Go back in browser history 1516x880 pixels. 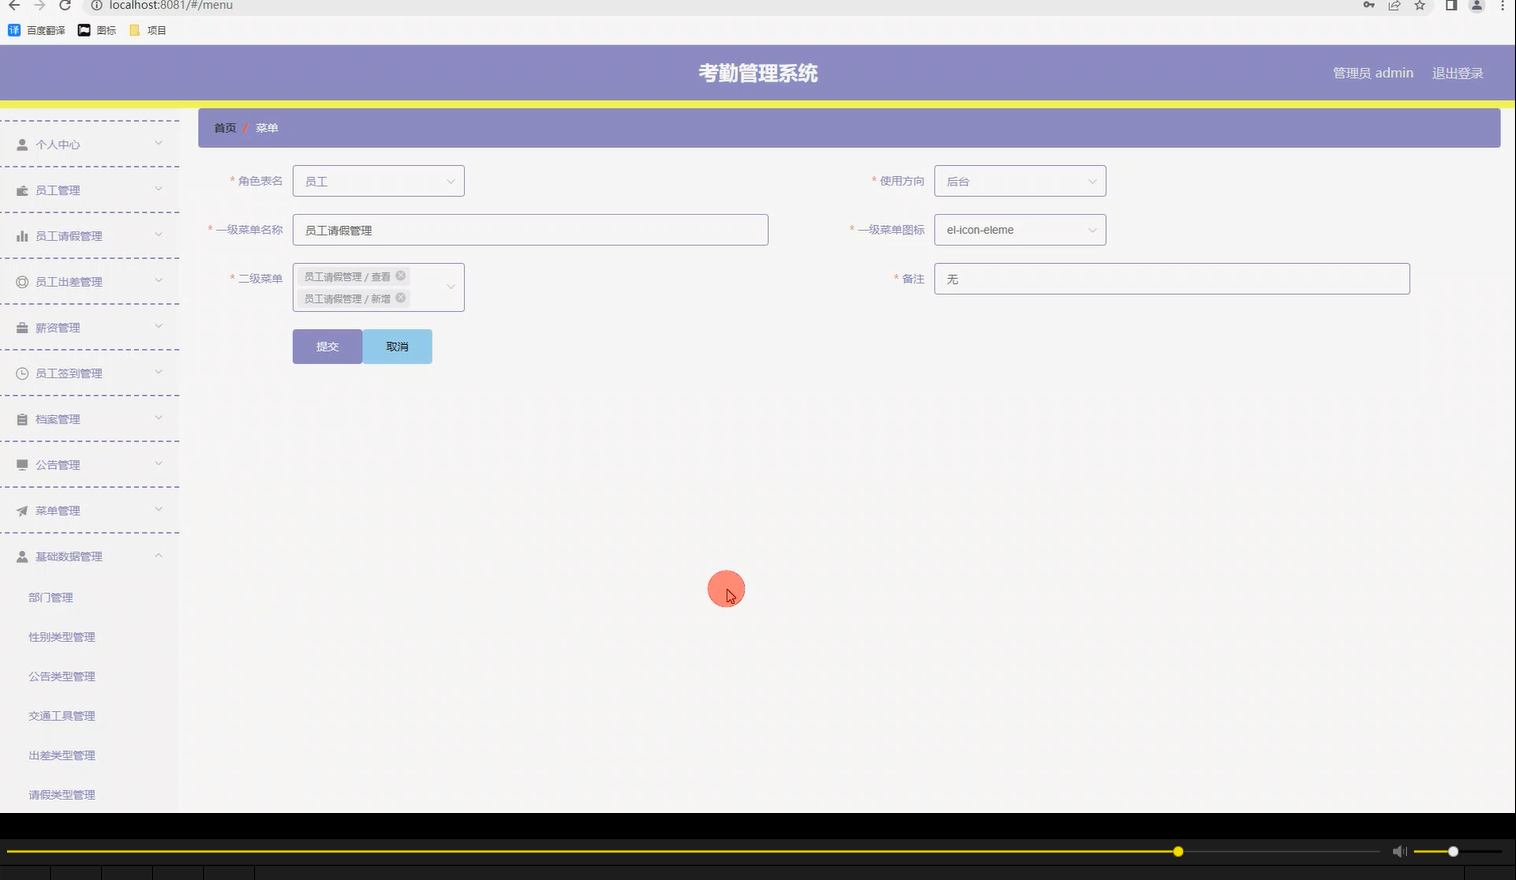(x=14, y=5)
